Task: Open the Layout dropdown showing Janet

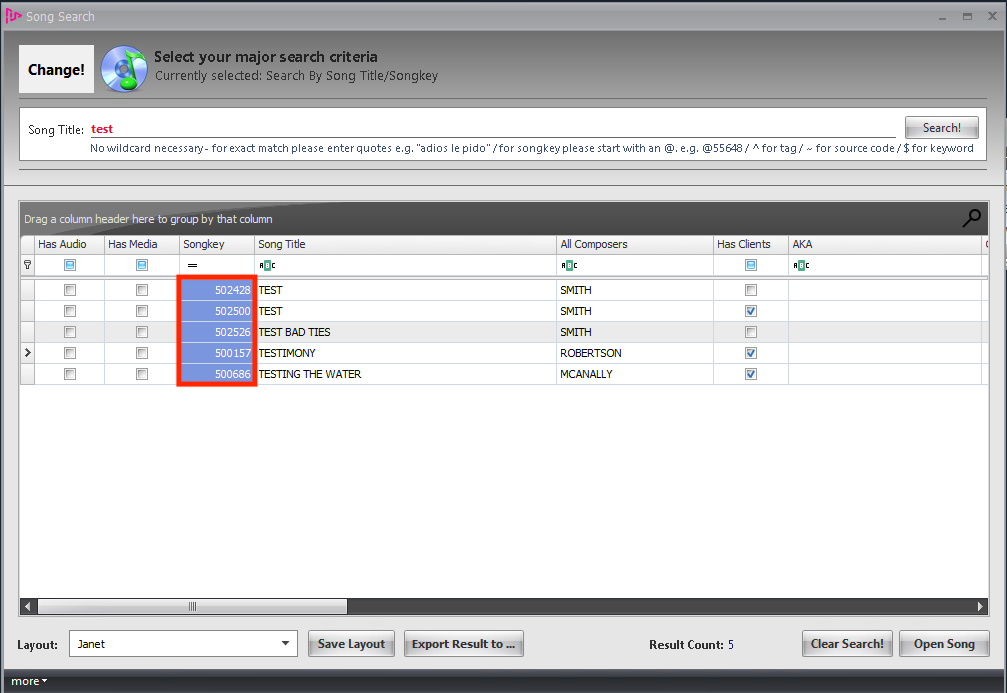Action: point(286,644)
